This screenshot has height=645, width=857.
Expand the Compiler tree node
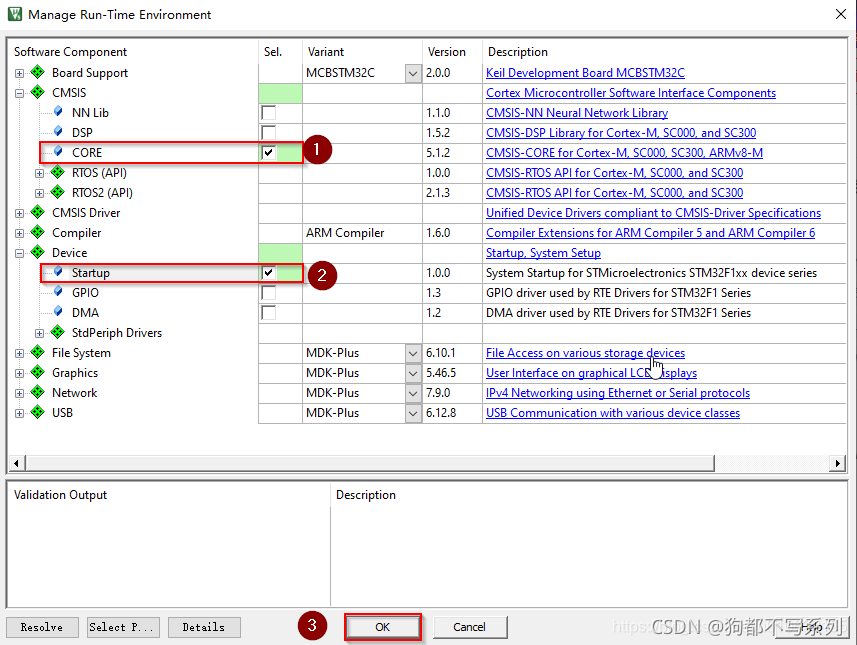(x=20, y=233)
